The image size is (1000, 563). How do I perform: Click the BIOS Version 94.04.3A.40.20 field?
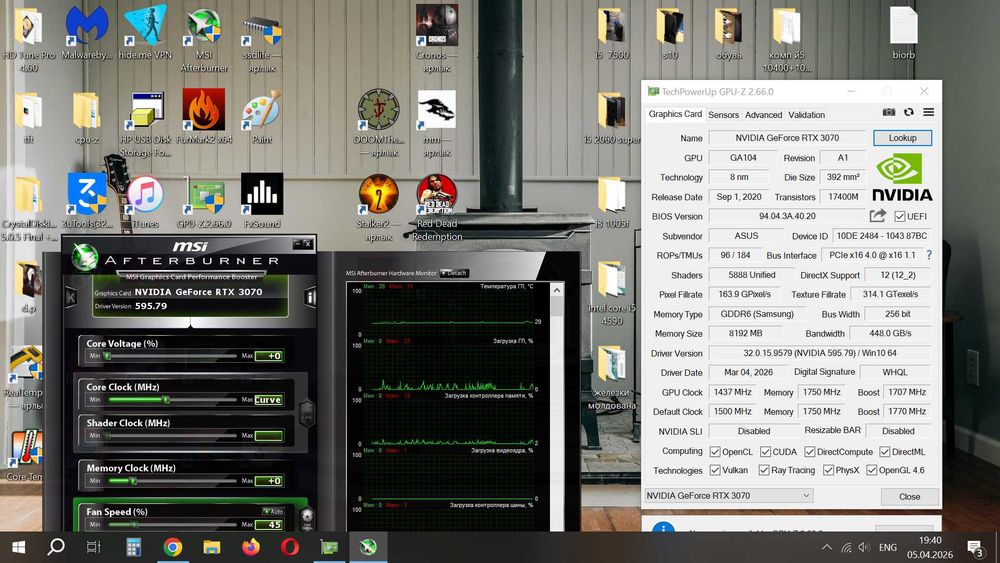click(x=787, y=216)
